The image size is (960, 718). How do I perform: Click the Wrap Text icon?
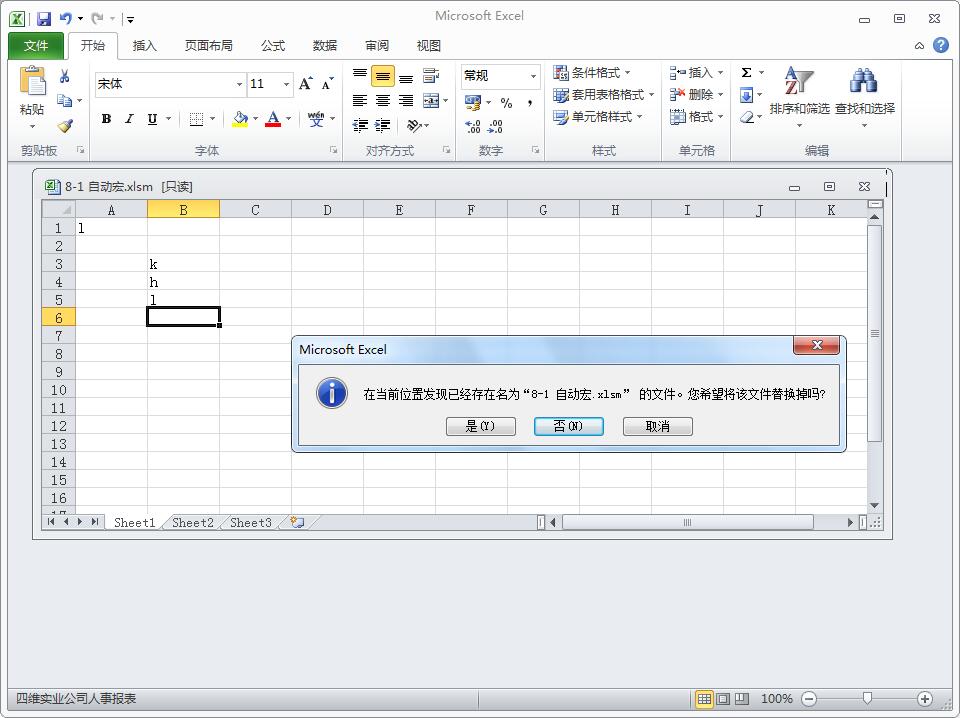pos(431,76)
